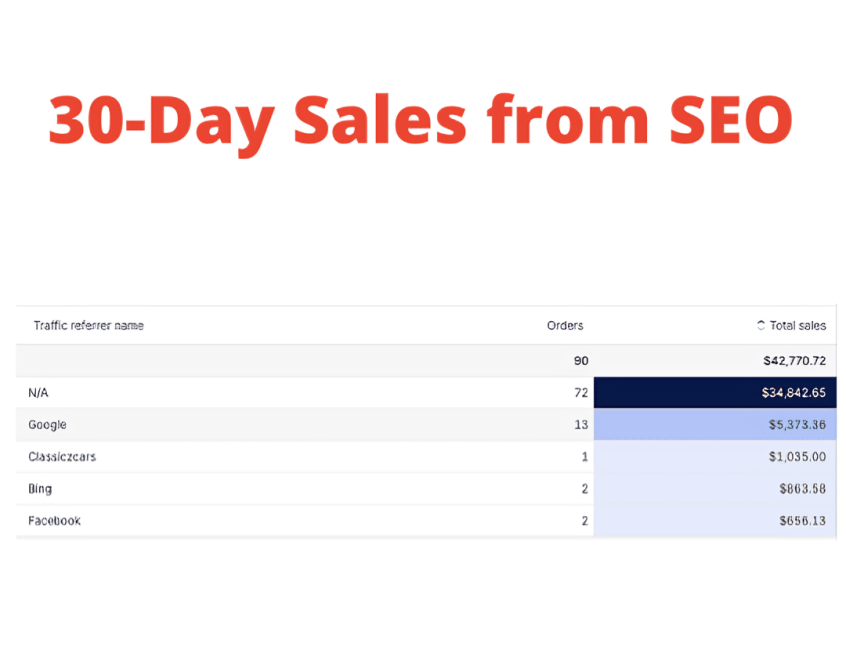Select the N/A referrer row label
This screenshot has height=664, width=846.
click(x=38, y=393)
